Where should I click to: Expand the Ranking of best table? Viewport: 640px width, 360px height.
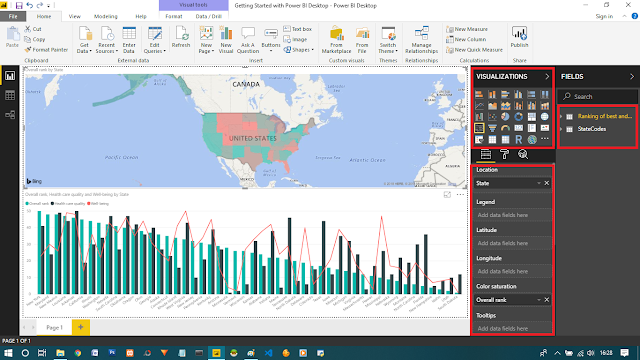pos(562,116)
